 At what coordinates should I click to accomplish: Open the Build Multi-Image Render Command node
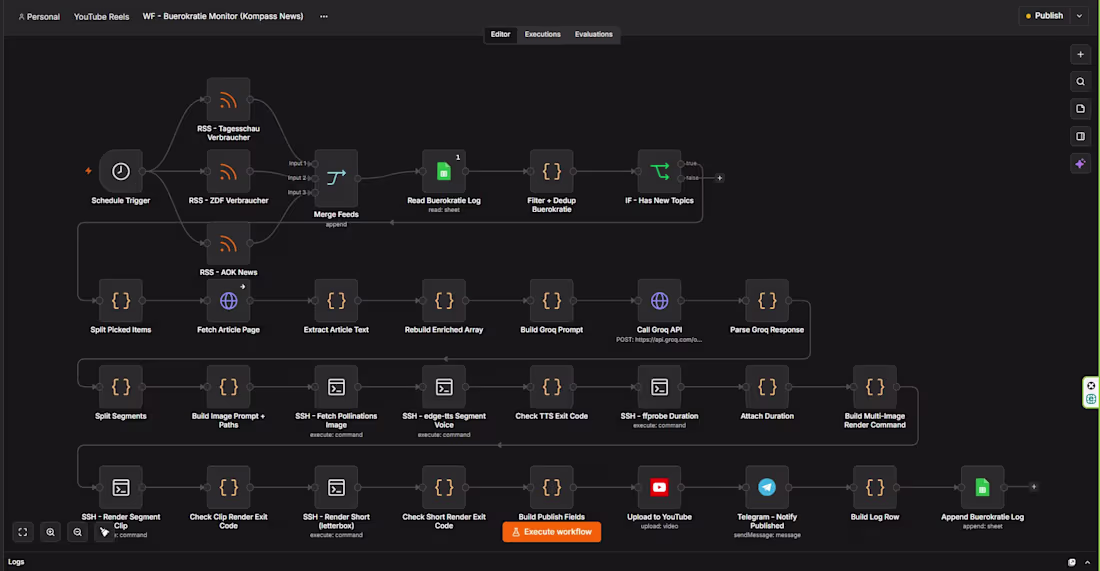tap(875, 387)
